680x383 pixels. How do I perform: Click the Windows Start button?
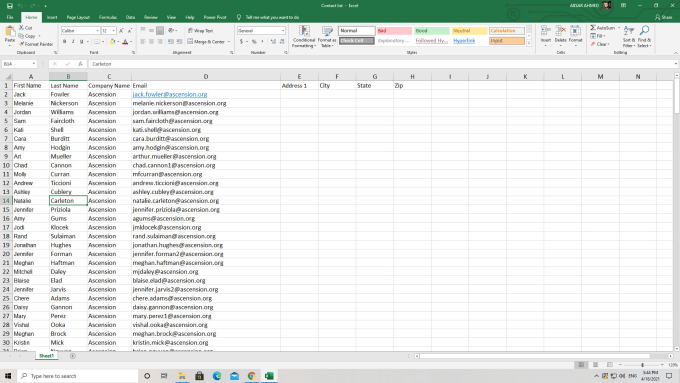tap(8, 376)
